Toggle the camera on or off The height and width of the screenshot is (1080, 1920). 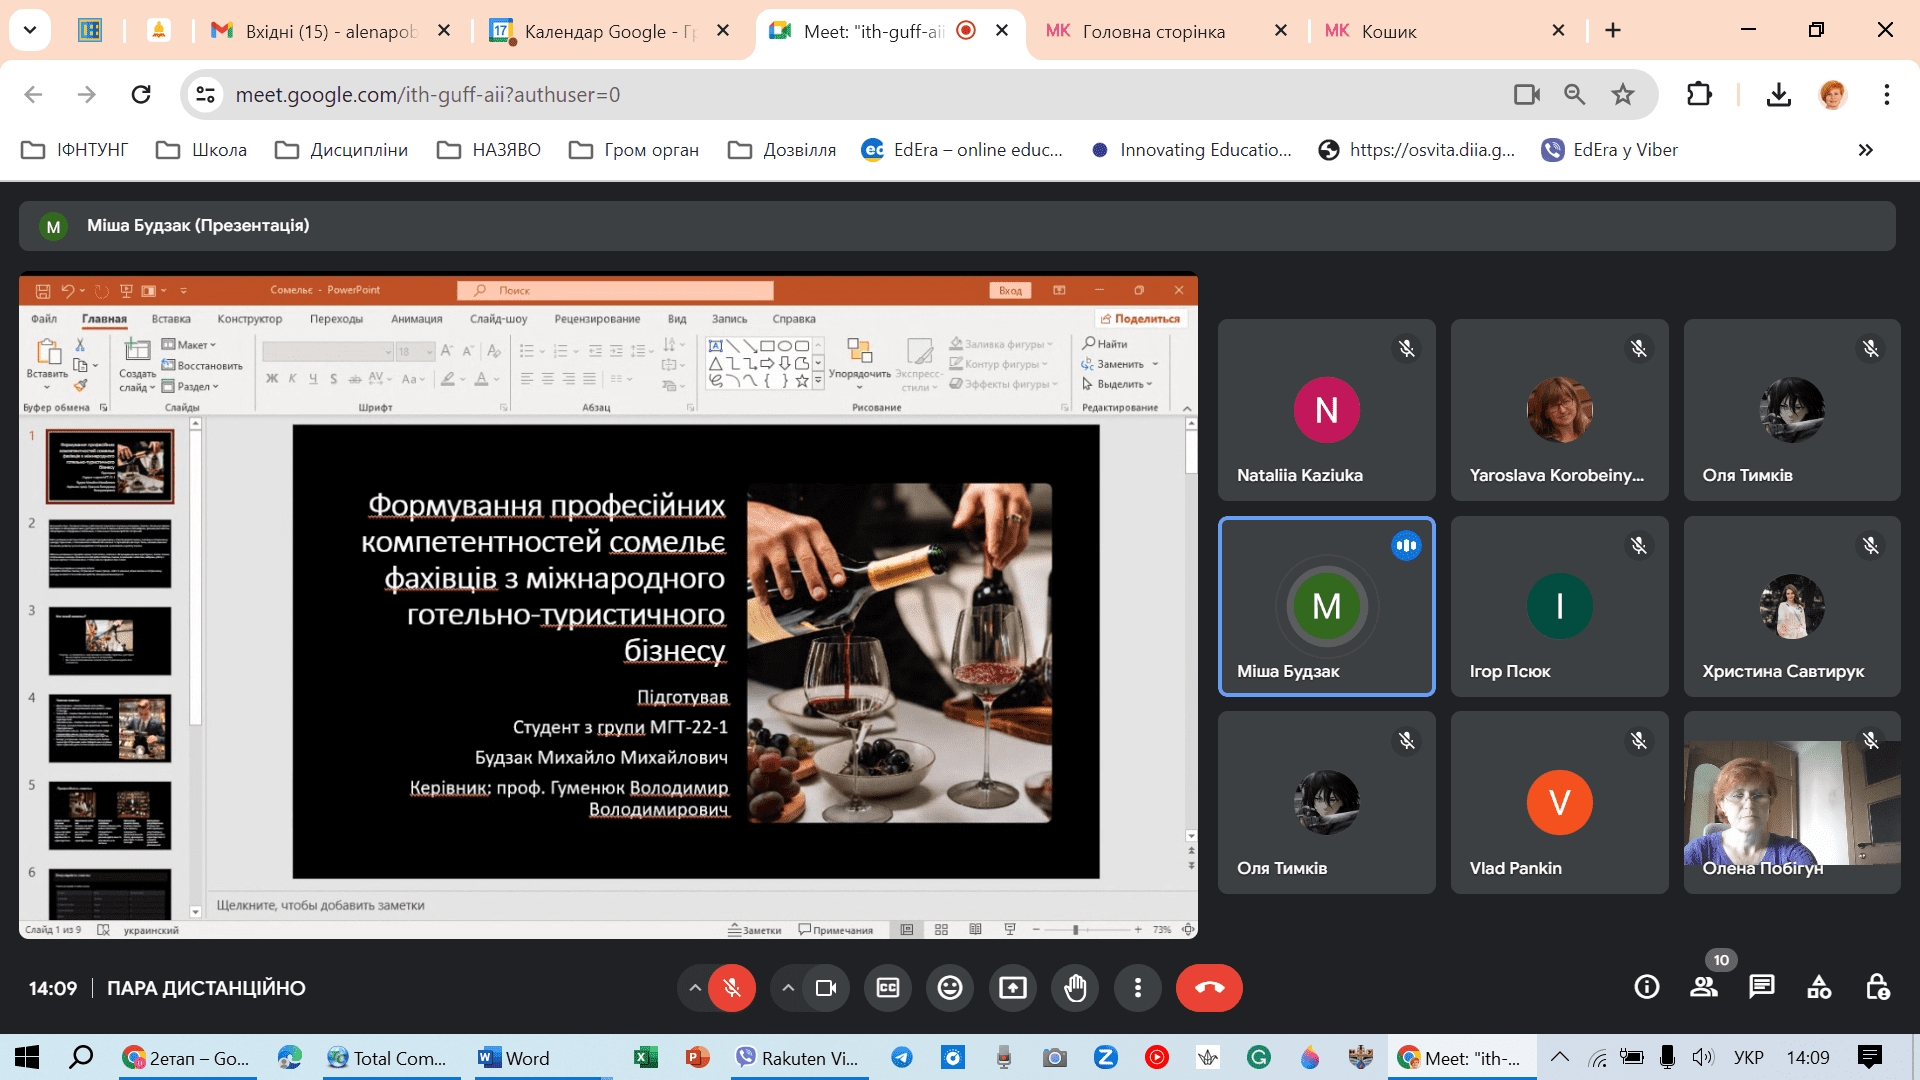pyautogui.click(x=826, y=988)
